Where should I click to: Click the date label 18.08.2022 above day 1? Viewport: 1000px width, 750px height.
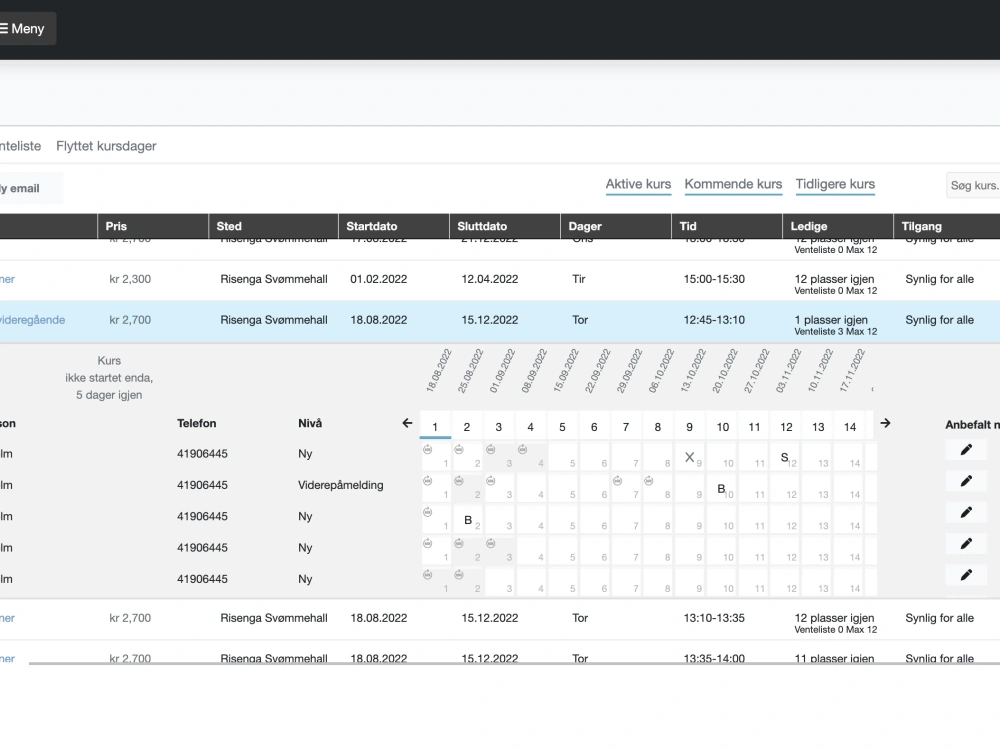point(439,371)
